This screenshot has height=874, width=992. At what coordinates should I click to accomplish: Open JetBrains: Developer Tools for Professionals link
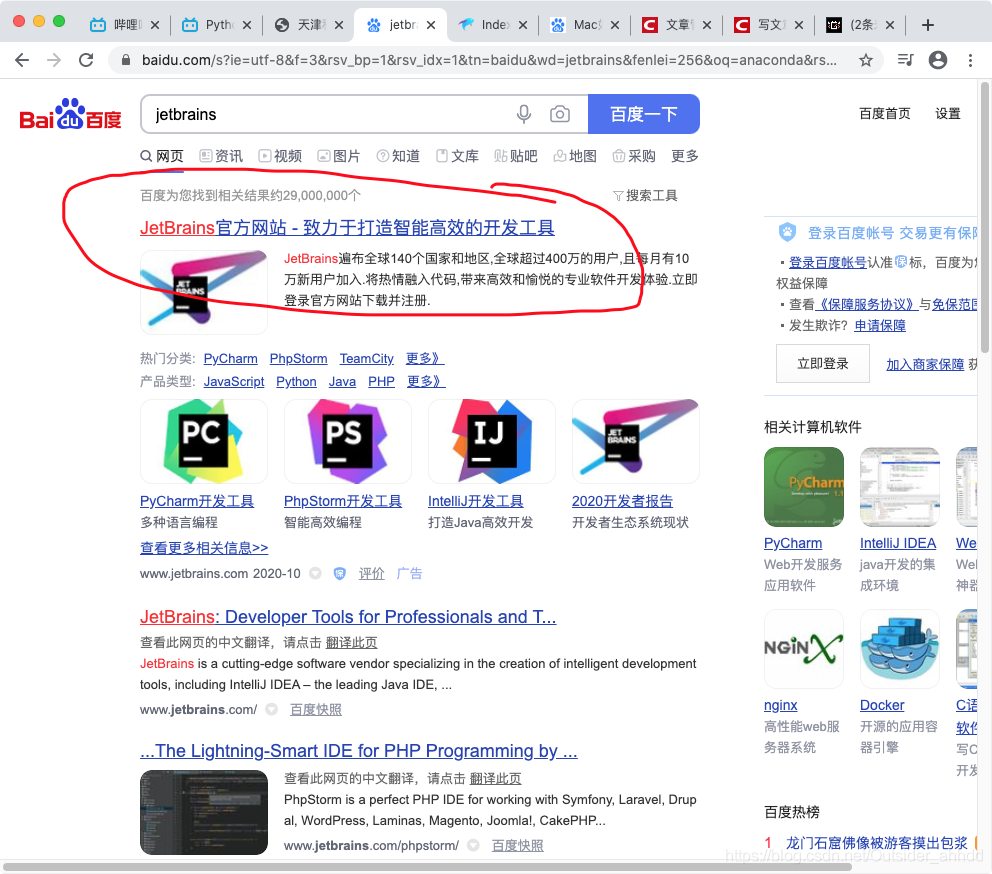[x=348, y=616]
